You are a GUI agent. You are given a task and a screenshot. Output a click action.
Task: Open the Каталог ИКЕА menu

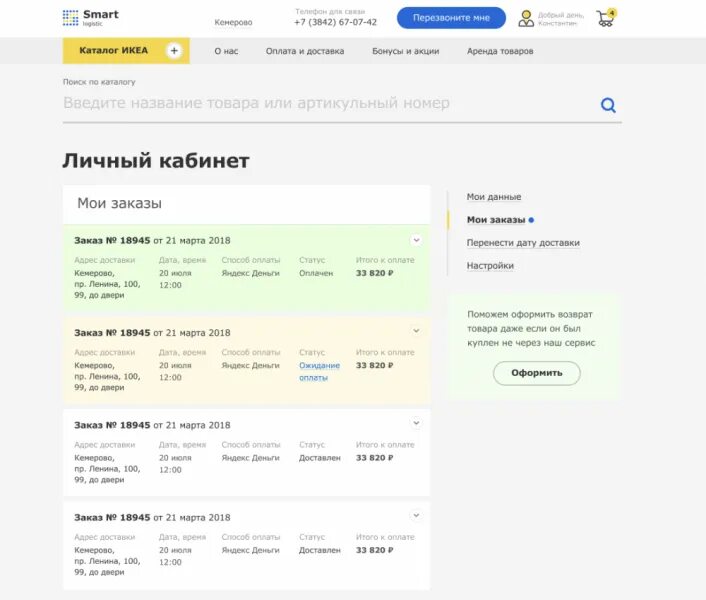point(126,50)
